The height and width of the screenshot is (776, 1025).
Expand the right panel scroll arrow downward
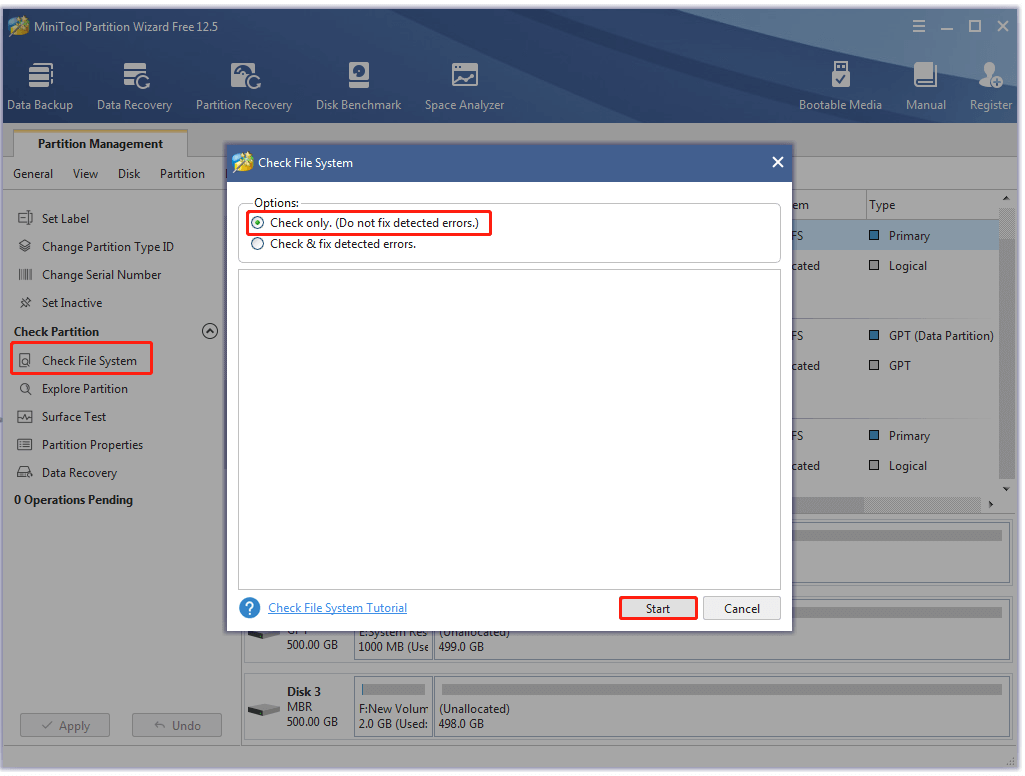click(1008, 489)
